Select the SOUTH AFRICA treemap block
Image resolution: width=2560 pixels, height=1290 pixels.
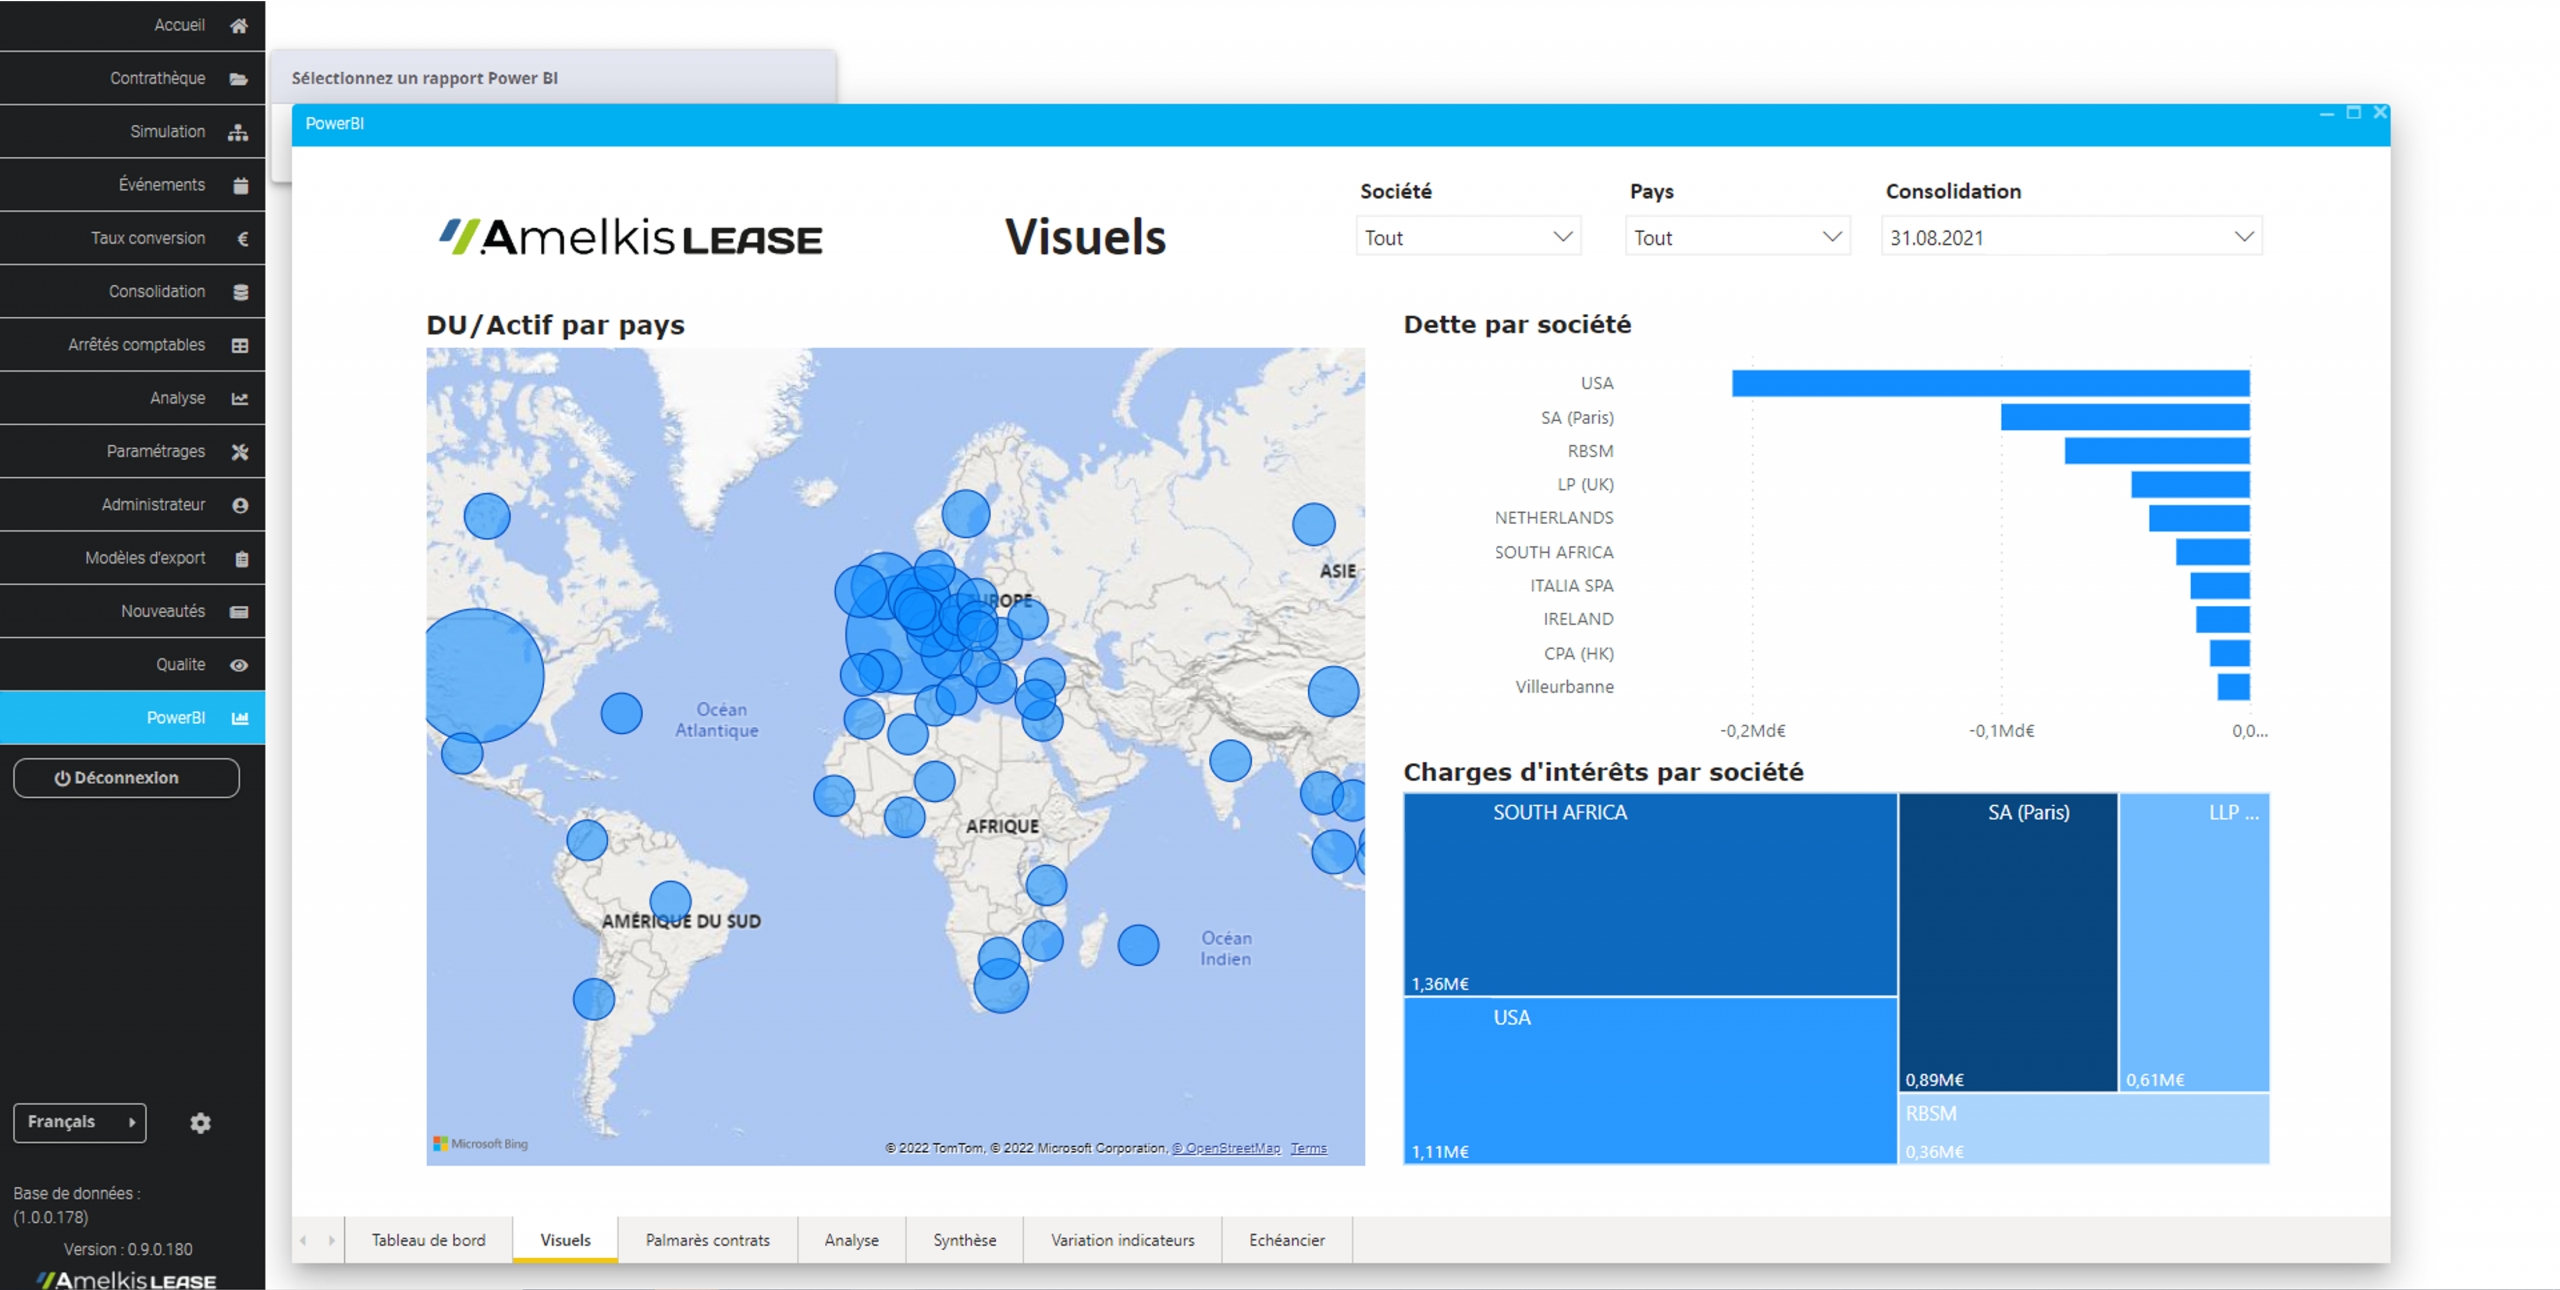click(x=1650, y=895)
